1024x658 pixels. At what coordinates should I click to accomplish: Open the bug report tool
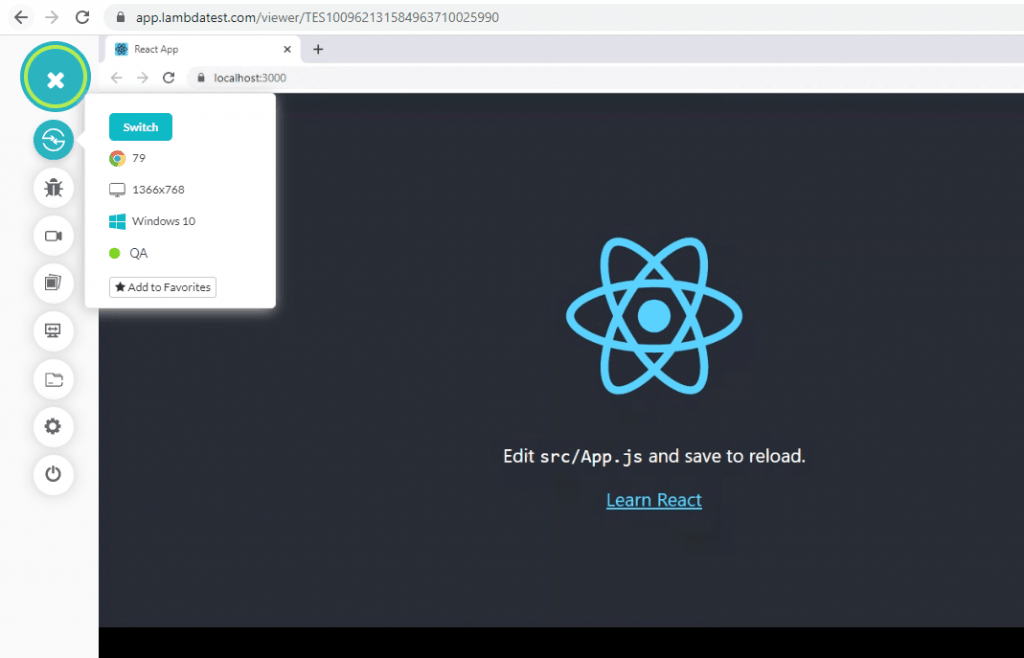(x=53, y=187)
